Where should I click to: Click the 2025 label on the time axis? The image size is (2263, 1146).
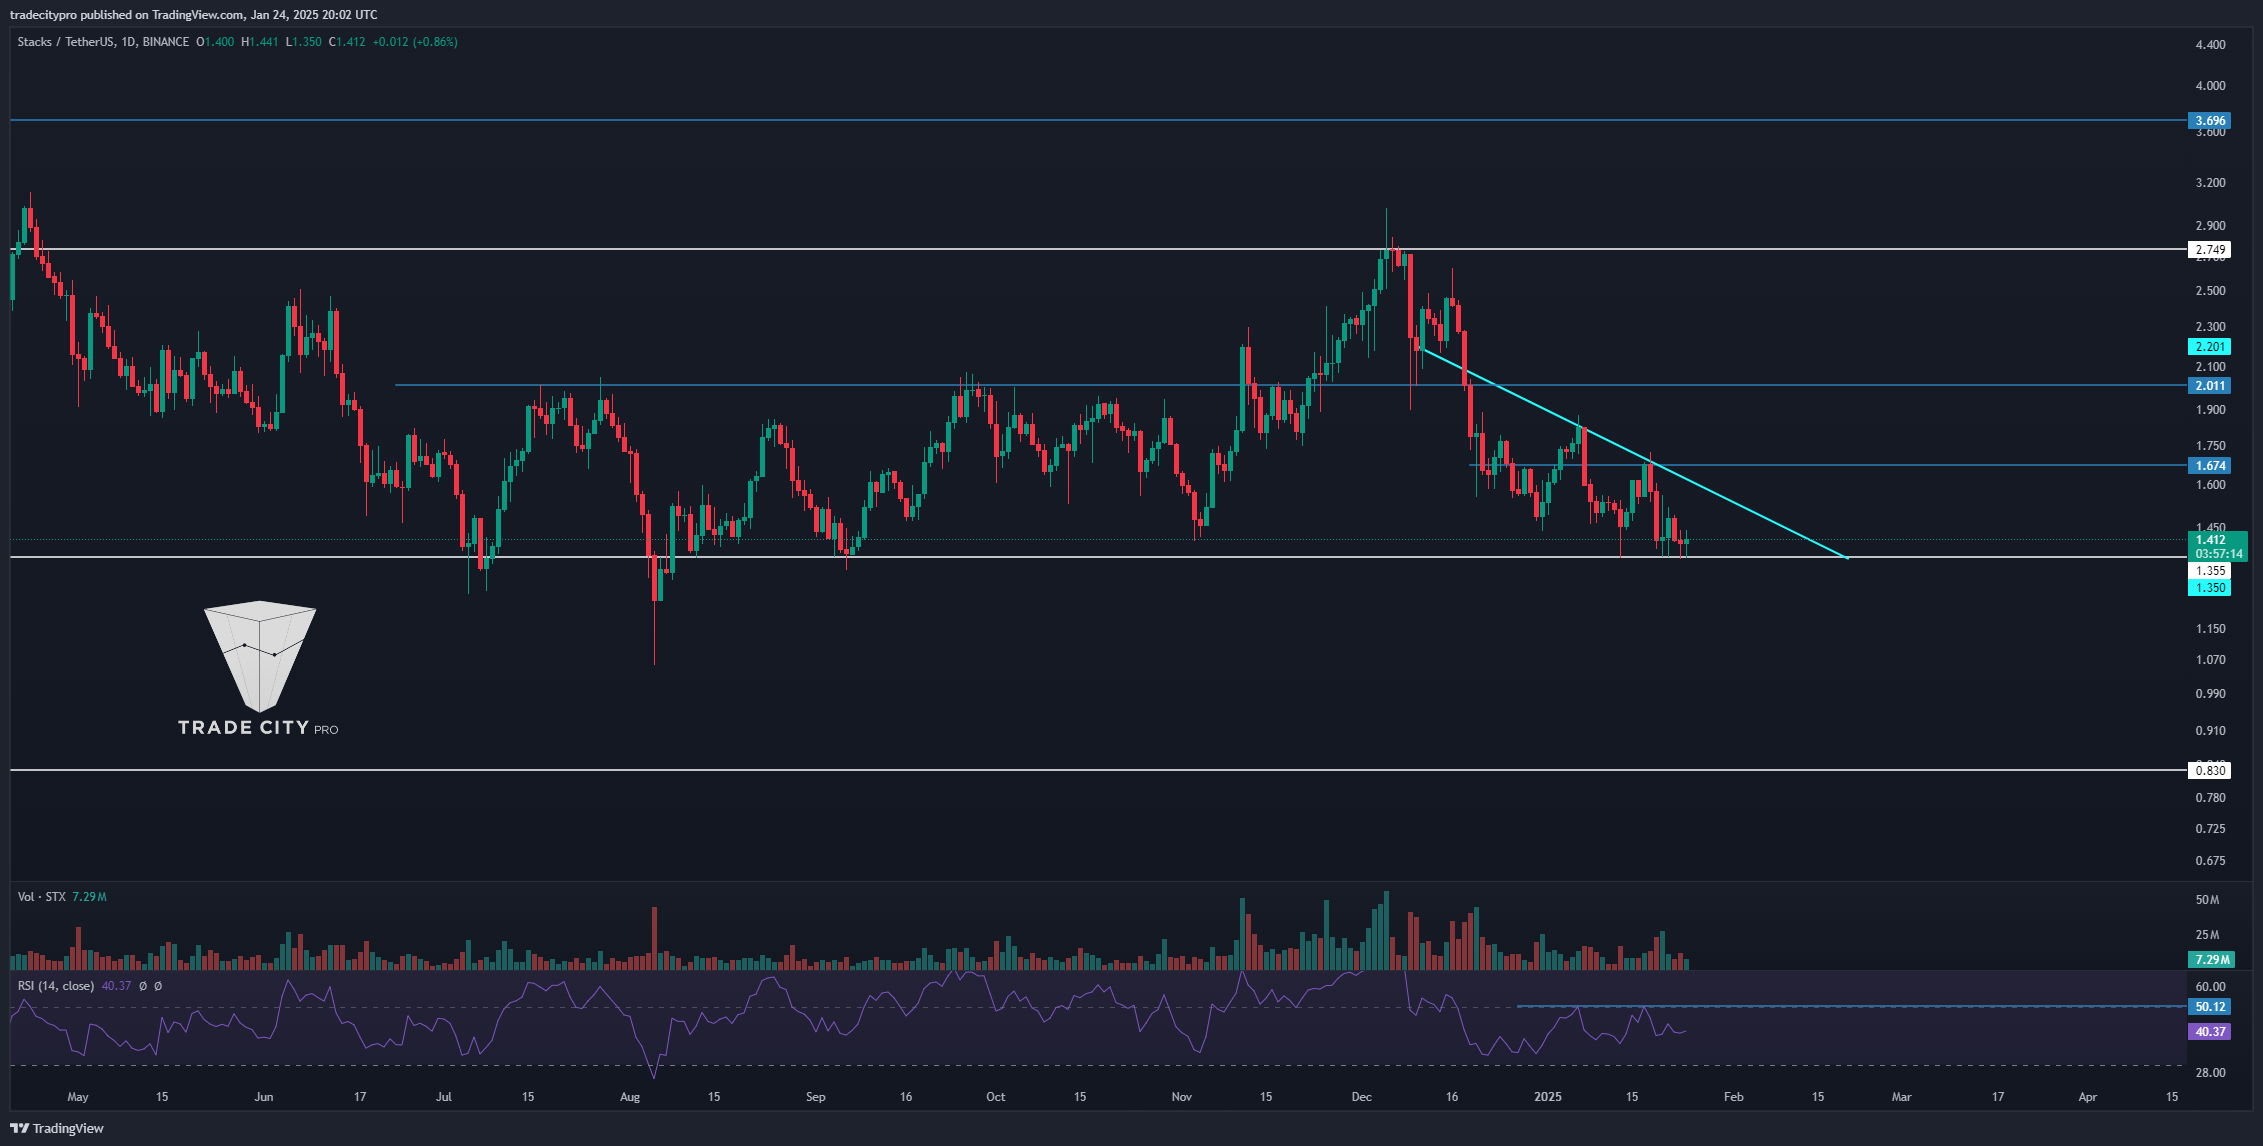1547,1097
